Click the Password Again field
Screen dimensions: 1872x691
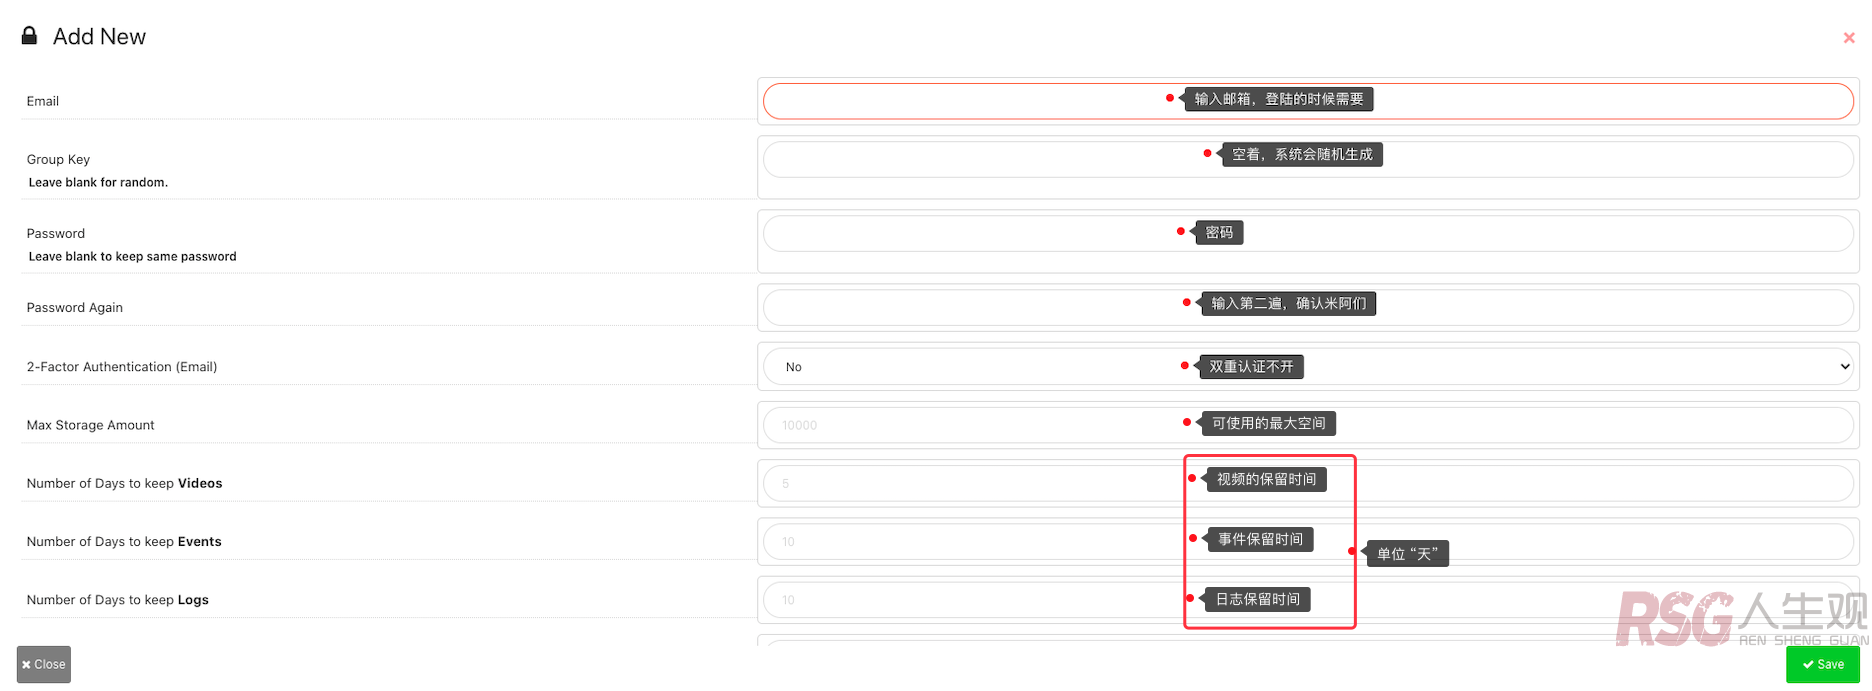pyautogui.click(x=1308, y=308)
